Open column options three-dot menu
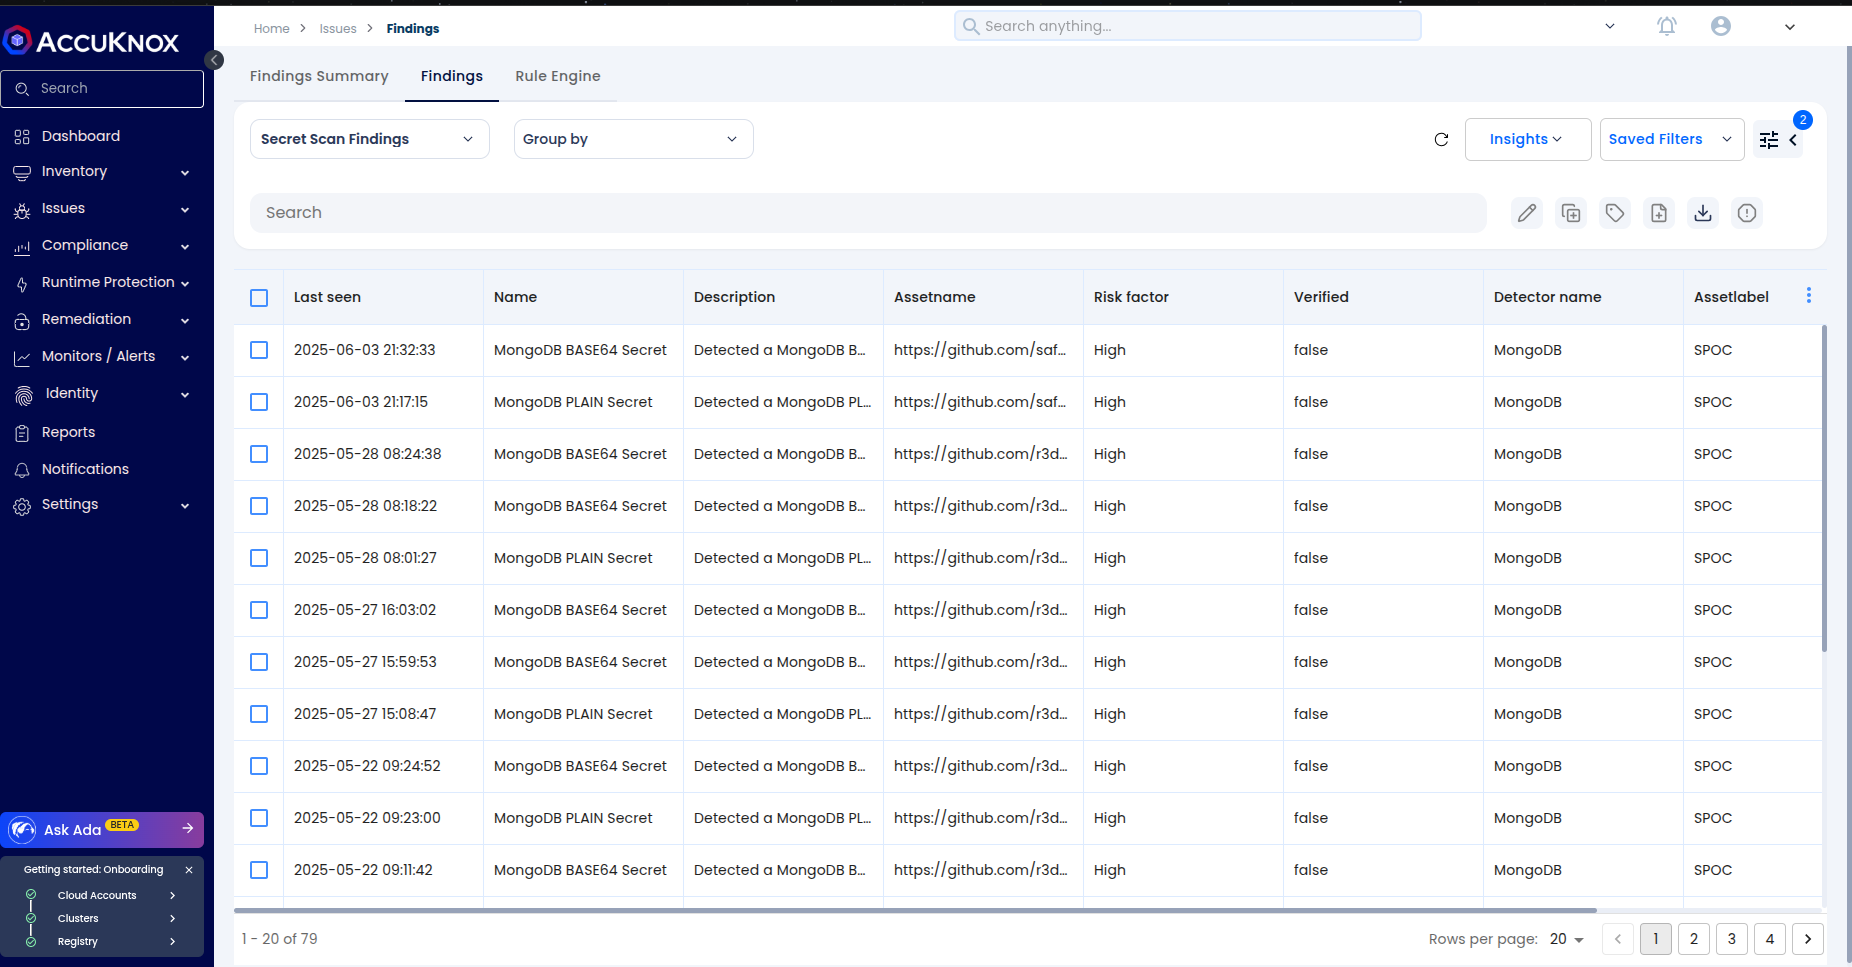This screenshot has height=967, width=1852. pos(1809,296)
